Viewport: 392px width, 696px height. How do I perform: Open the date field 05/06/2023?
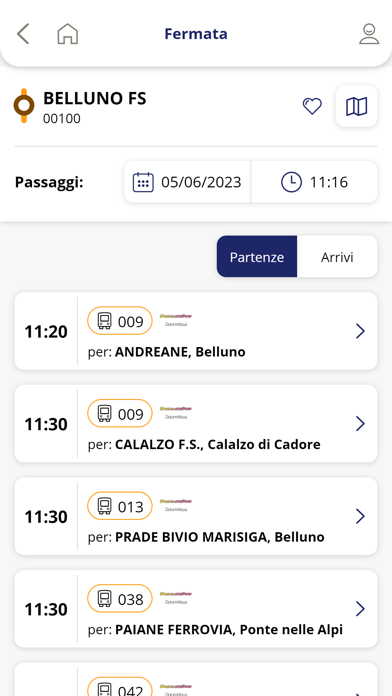click(x=187, y=182)
